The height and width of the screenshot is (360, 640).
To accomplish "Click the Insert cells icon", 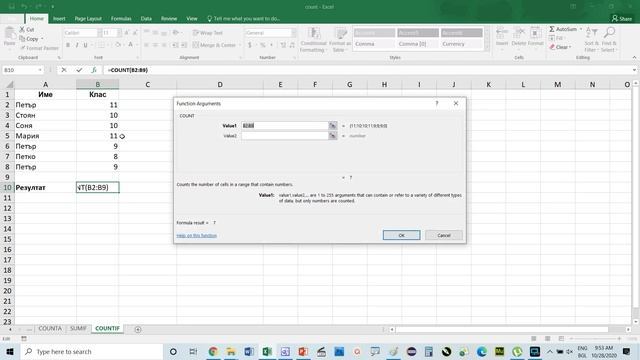I will 502,33.
